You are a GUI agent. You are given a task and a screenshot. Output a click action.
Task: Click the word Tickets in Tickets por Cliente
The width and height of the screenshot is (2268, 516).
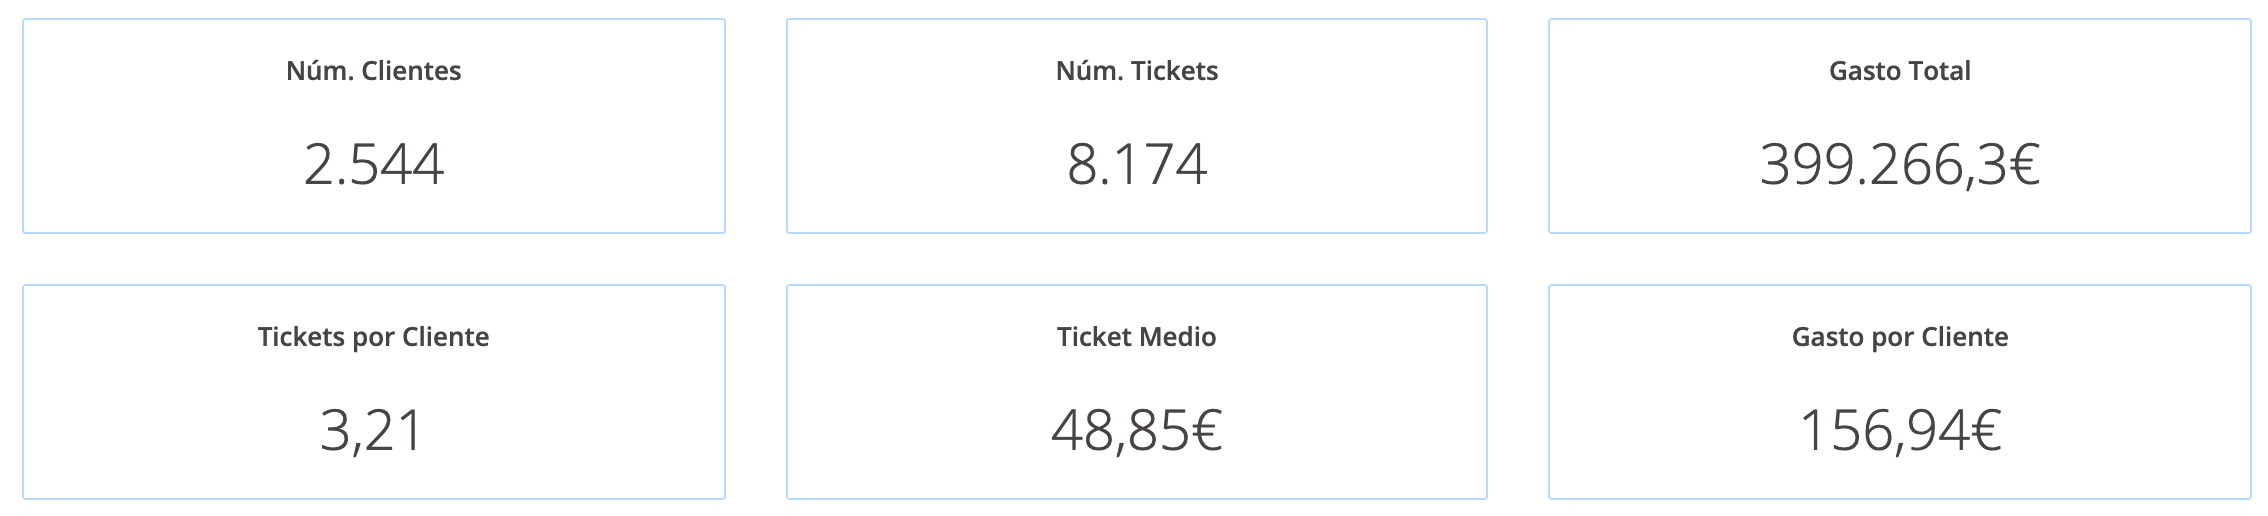tap(301, 337)
